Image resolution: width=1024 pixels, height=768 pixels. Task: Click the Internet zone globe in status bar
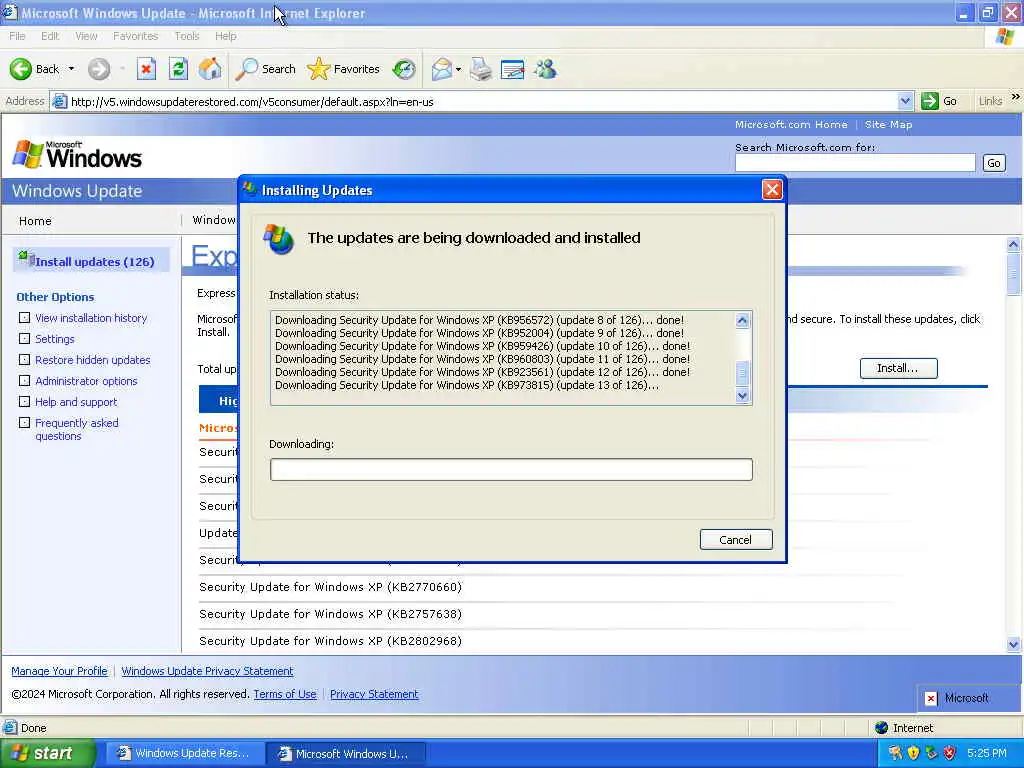pyautogui.click(x=881, y=728)
